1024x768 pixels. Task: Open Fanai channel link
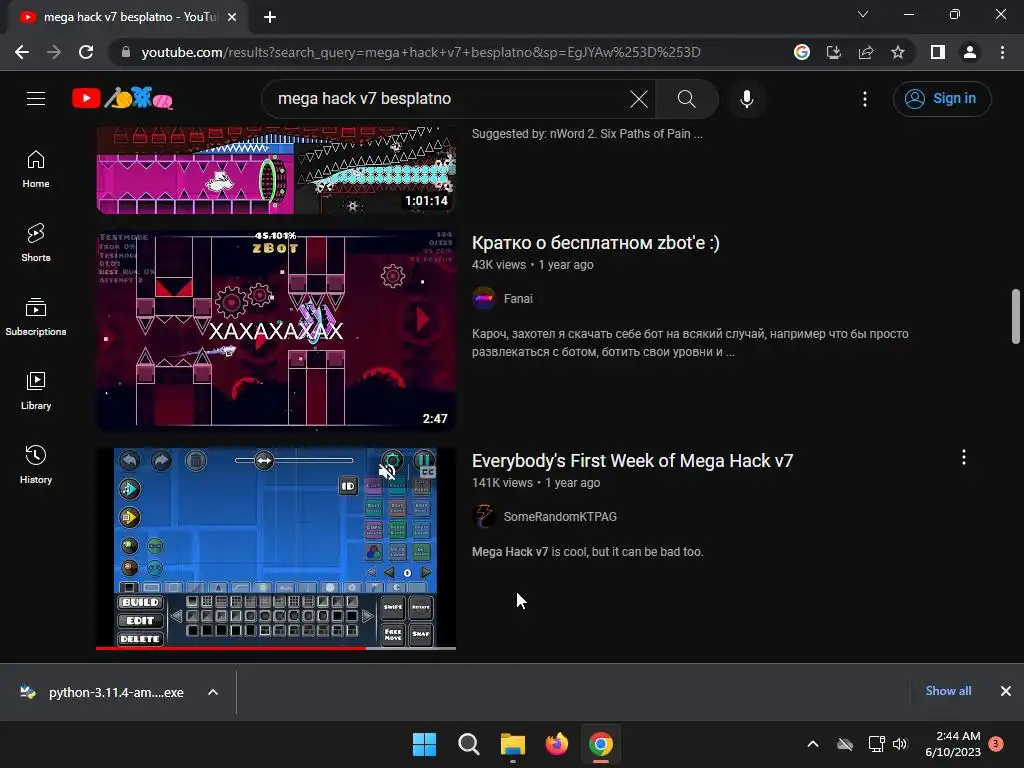pyautogui.click(x=518, y=298)
